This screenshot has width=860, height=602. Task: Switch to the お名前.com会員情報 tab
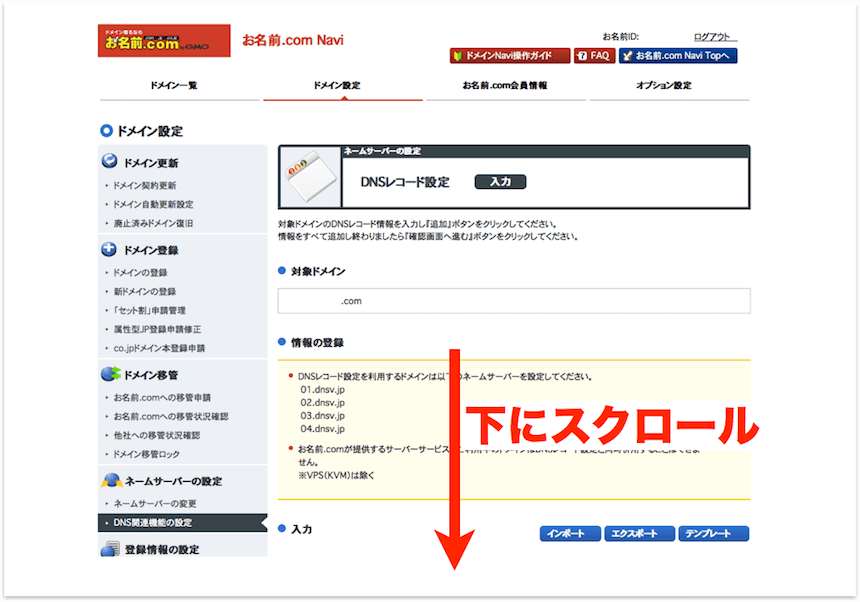(505, 85)
